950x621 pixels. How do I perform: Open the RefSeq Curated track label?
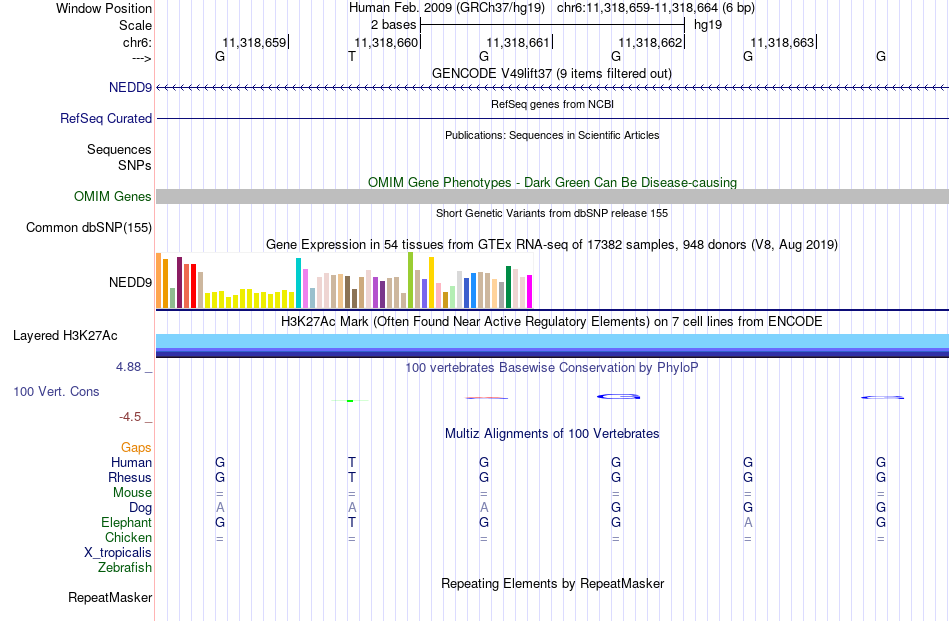coord(105,118)
